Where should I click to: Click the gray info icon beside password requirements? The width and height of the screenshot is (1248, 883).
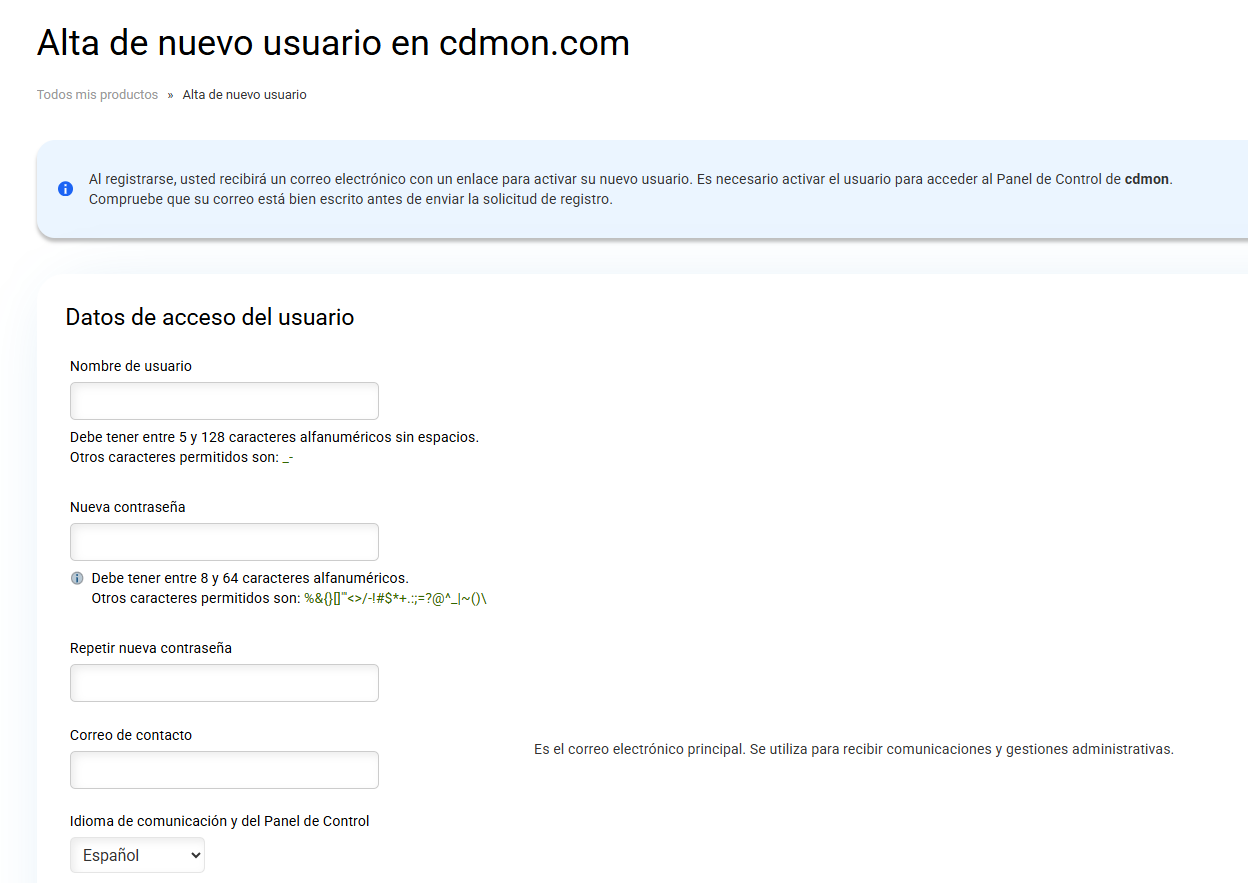tap(77, 578)
